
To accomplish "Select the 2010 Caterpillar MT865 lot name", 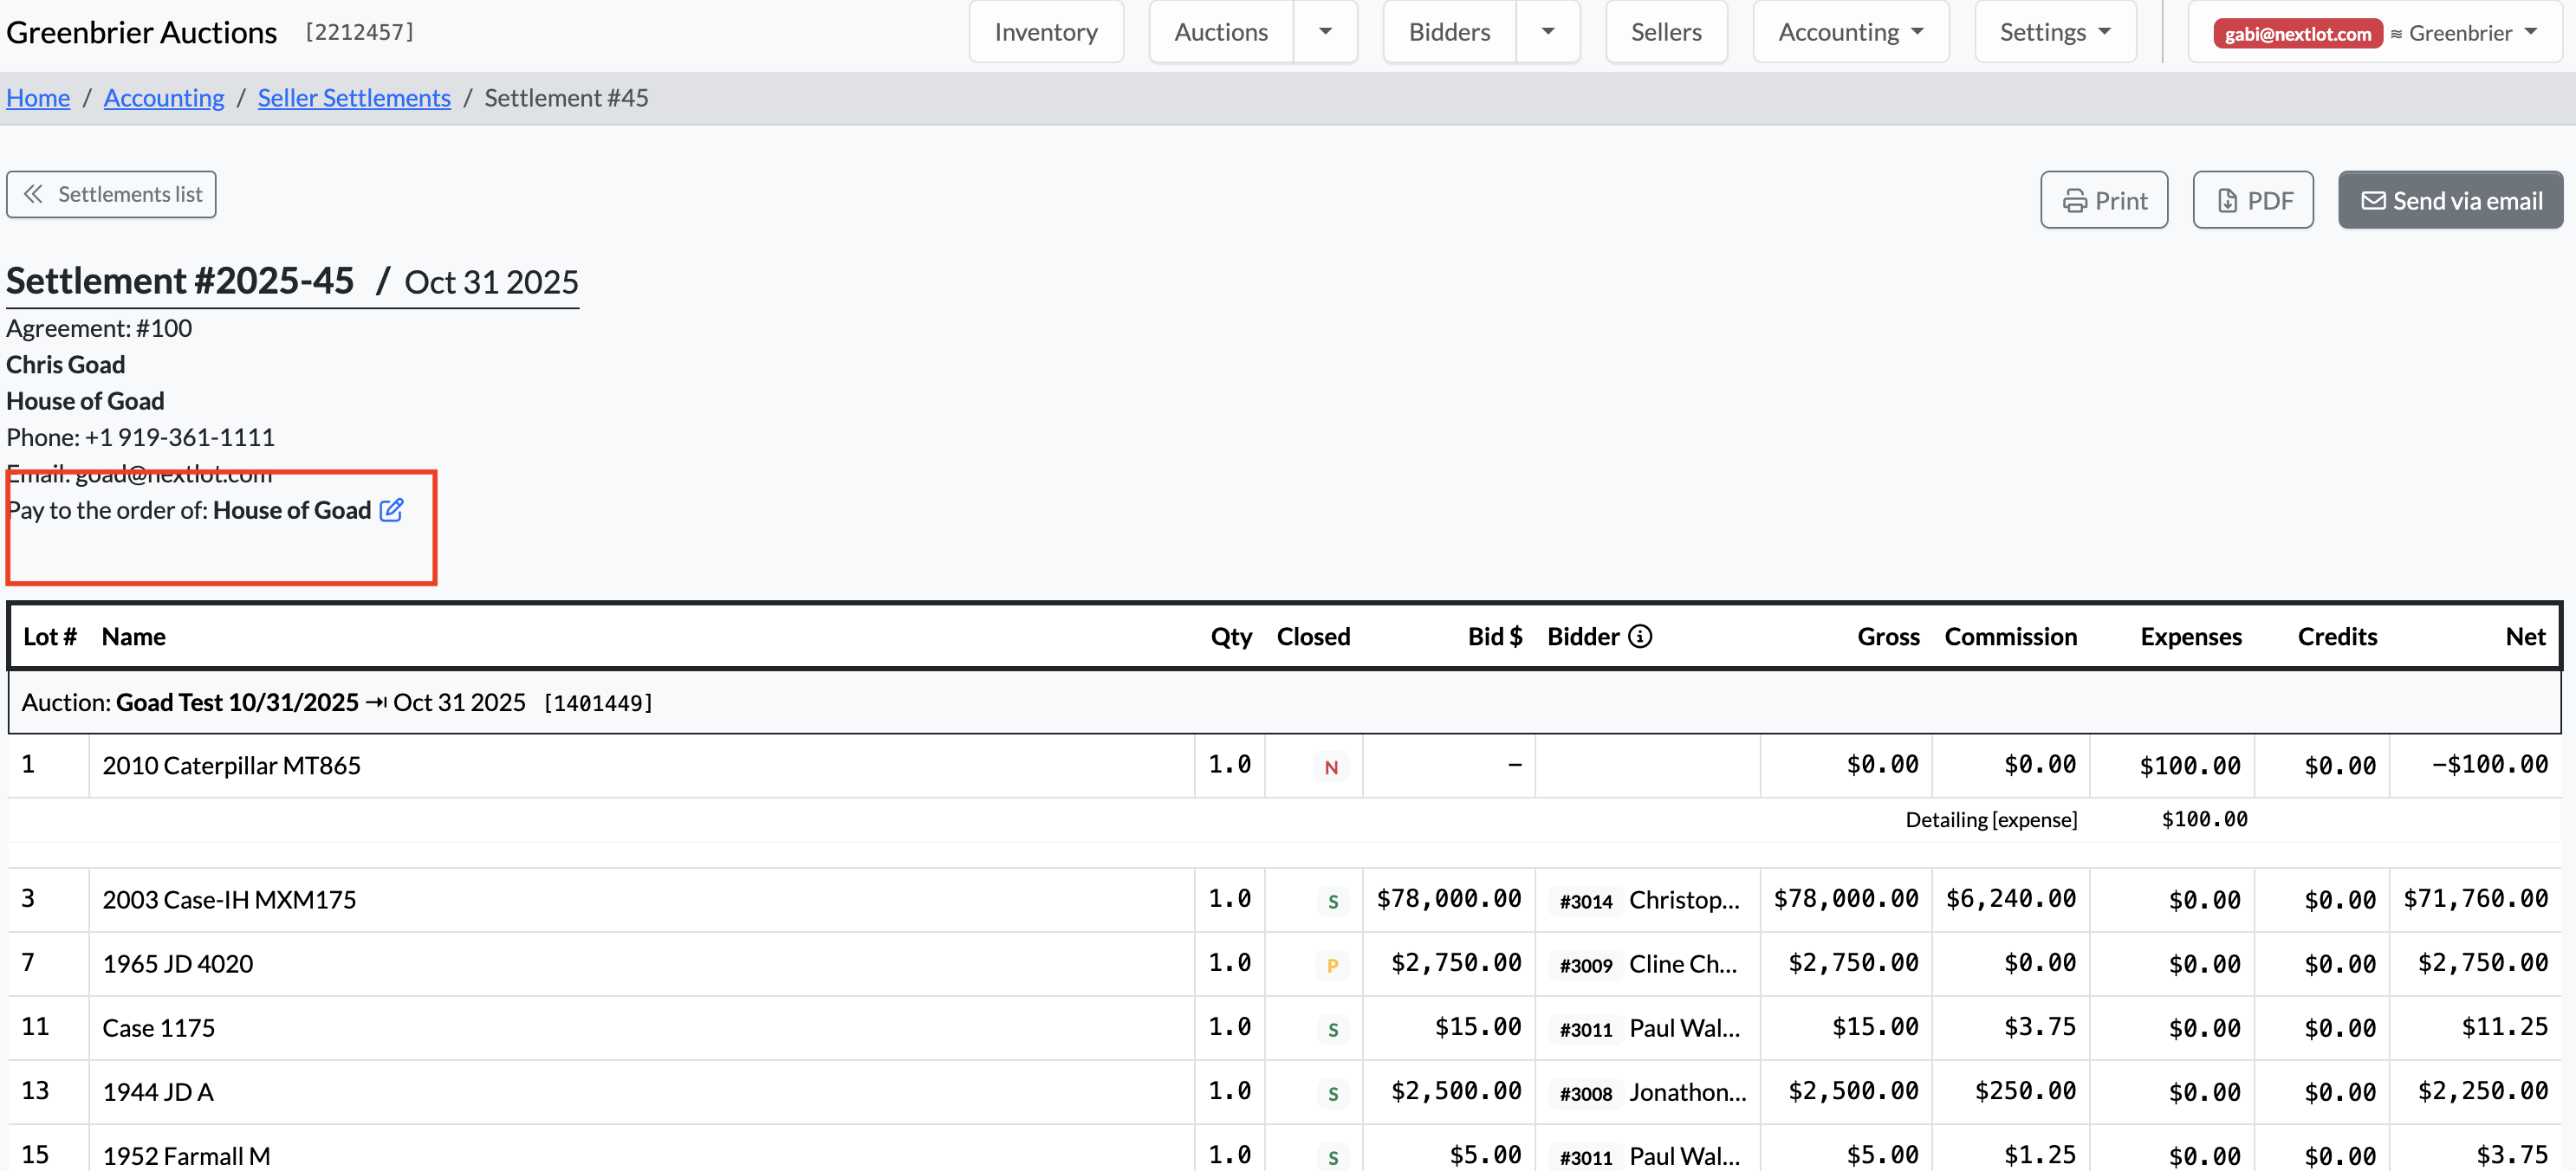I will (x=231, y=765).
